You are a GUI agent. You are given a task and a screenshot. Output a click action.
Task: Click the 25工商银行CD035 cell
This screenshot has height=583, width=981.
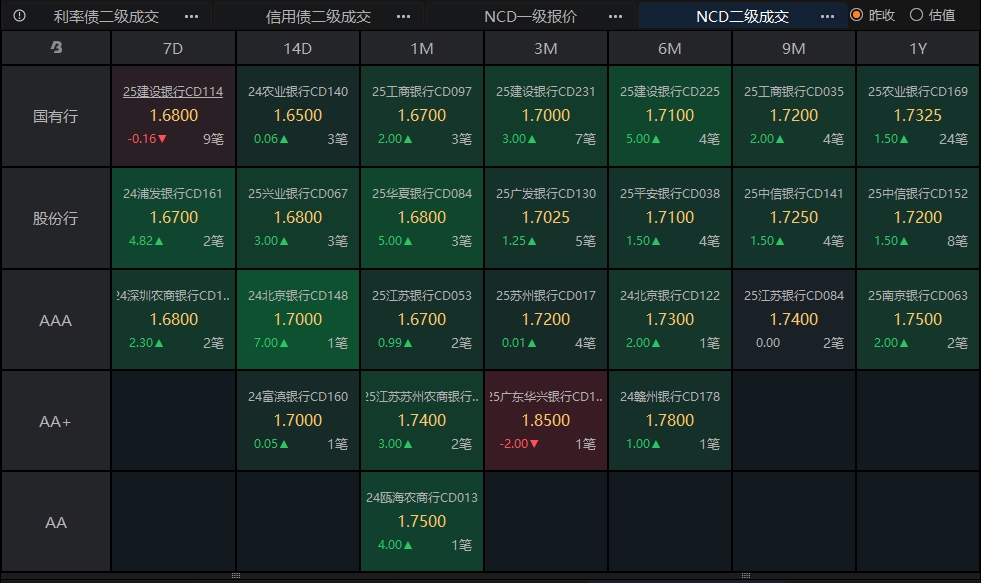[793, 116]
